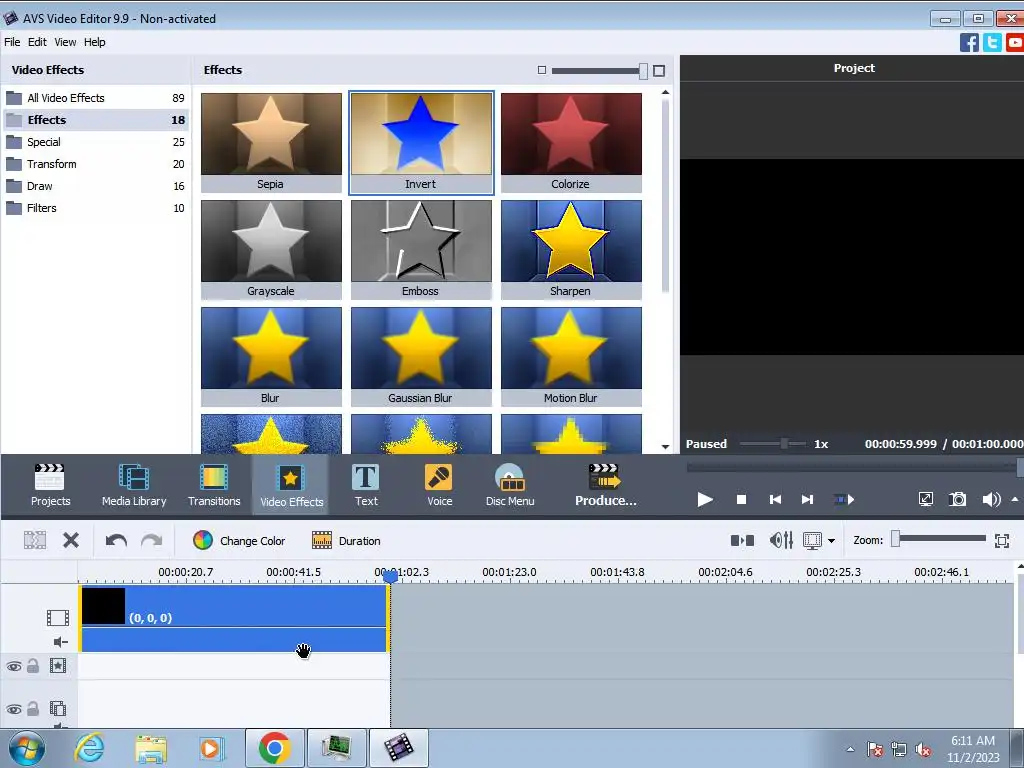Jump to next frame in preview

click(807, 500)
